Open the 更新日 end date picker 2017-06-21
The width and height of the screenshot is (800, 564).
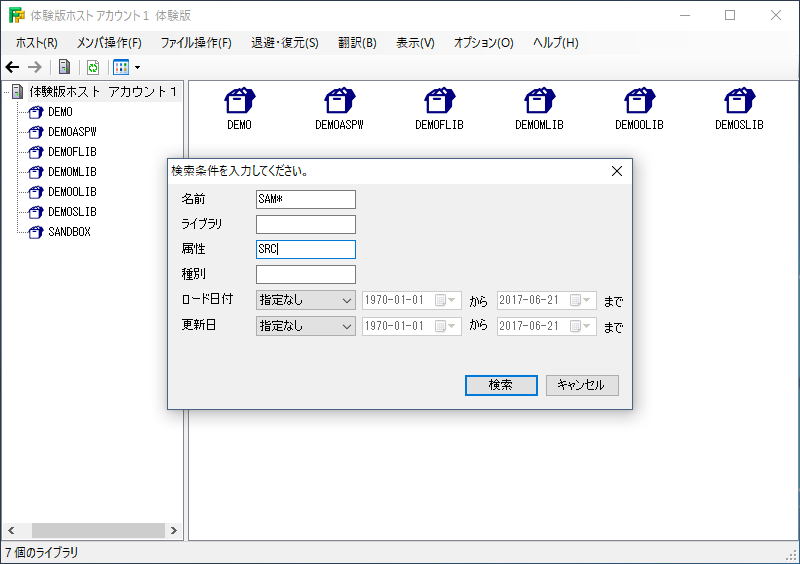point(546,326)
